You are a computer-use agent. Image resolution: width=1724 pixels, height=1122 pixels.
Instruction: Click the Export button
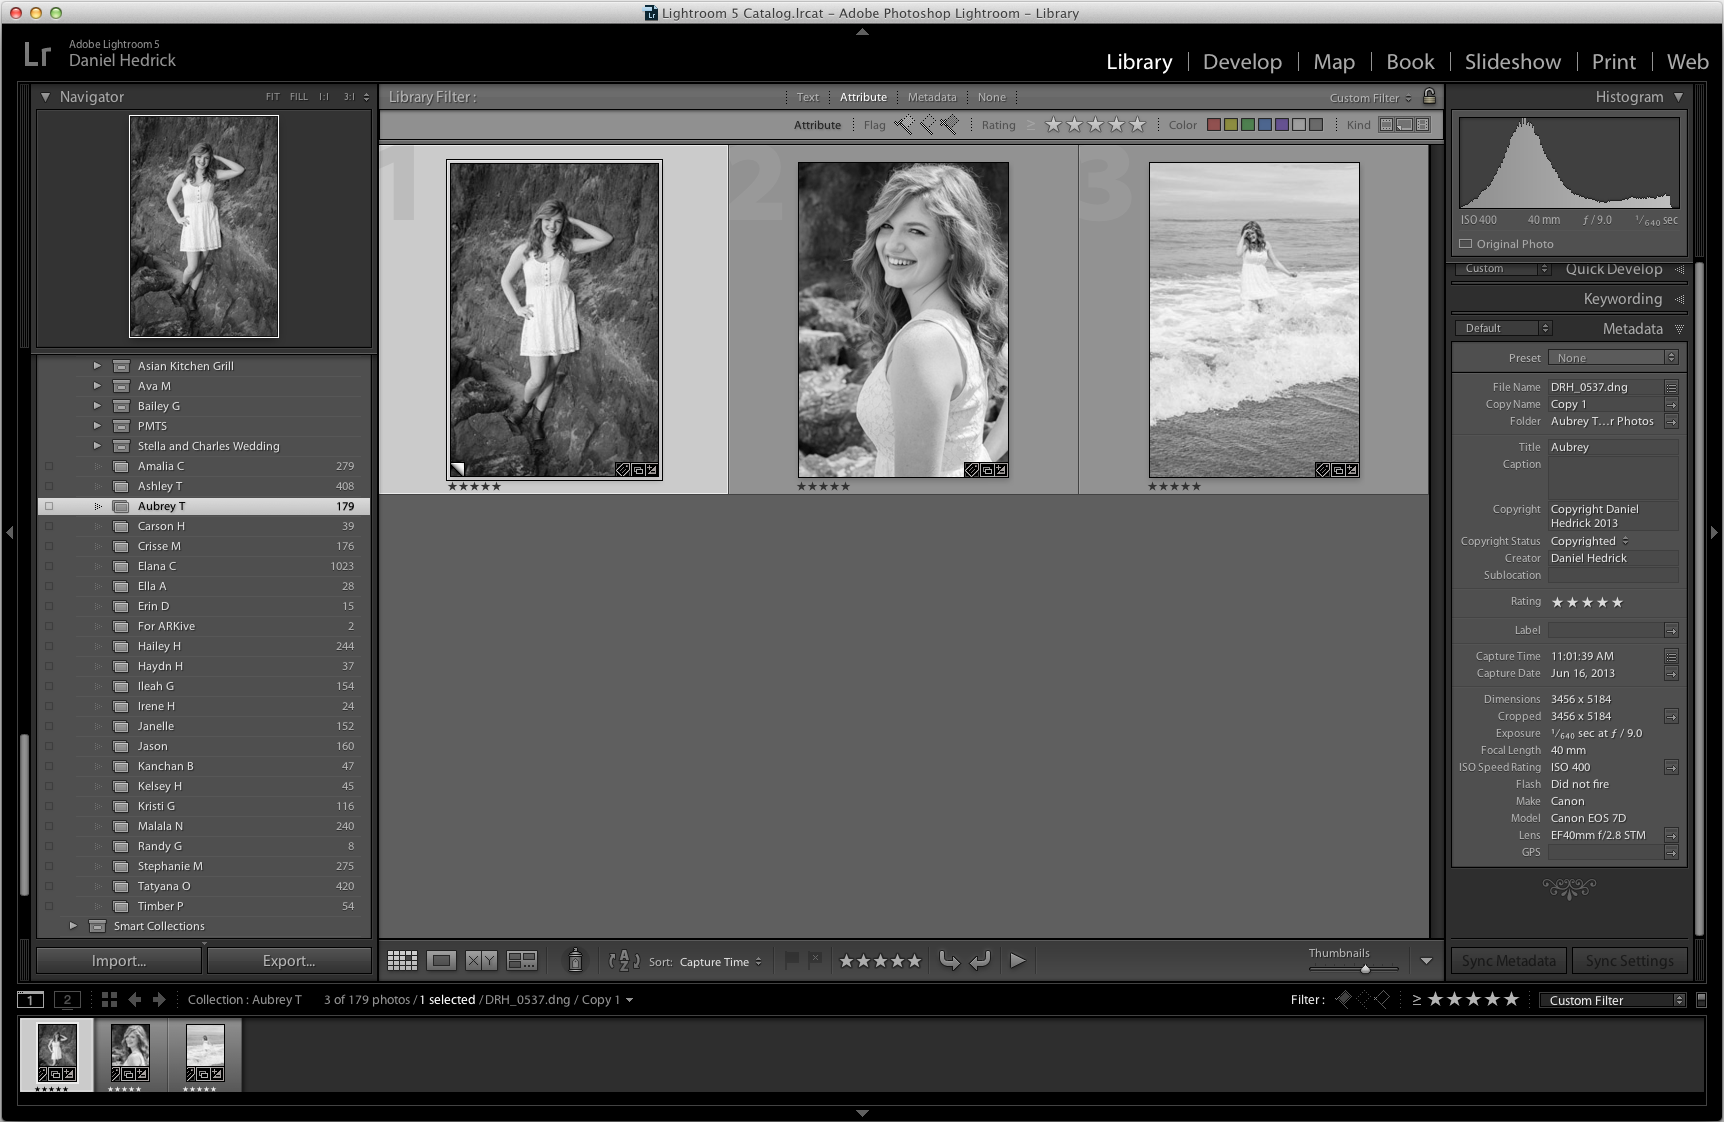click(289, 961)
